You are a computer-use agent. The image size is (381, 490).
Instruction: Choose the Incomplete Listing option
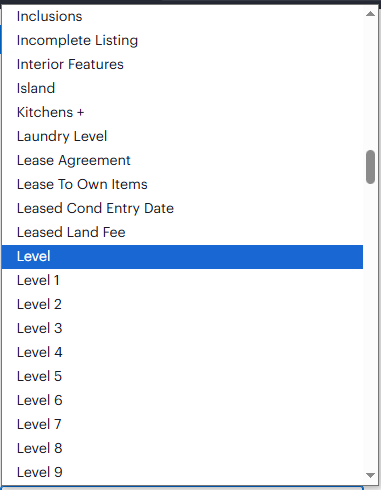click(182, 40)
